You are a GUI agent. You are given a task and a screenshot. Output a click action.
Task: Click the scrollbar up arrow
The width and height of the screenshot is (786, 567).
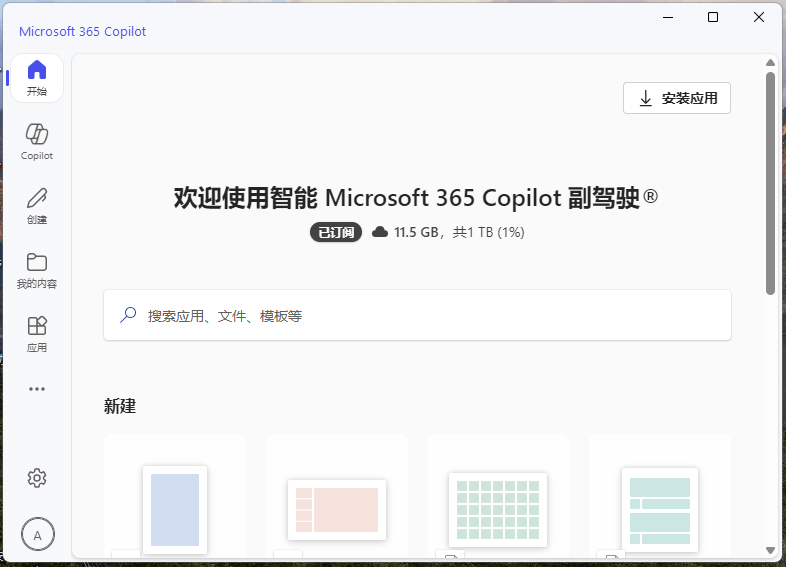(770, 63)
